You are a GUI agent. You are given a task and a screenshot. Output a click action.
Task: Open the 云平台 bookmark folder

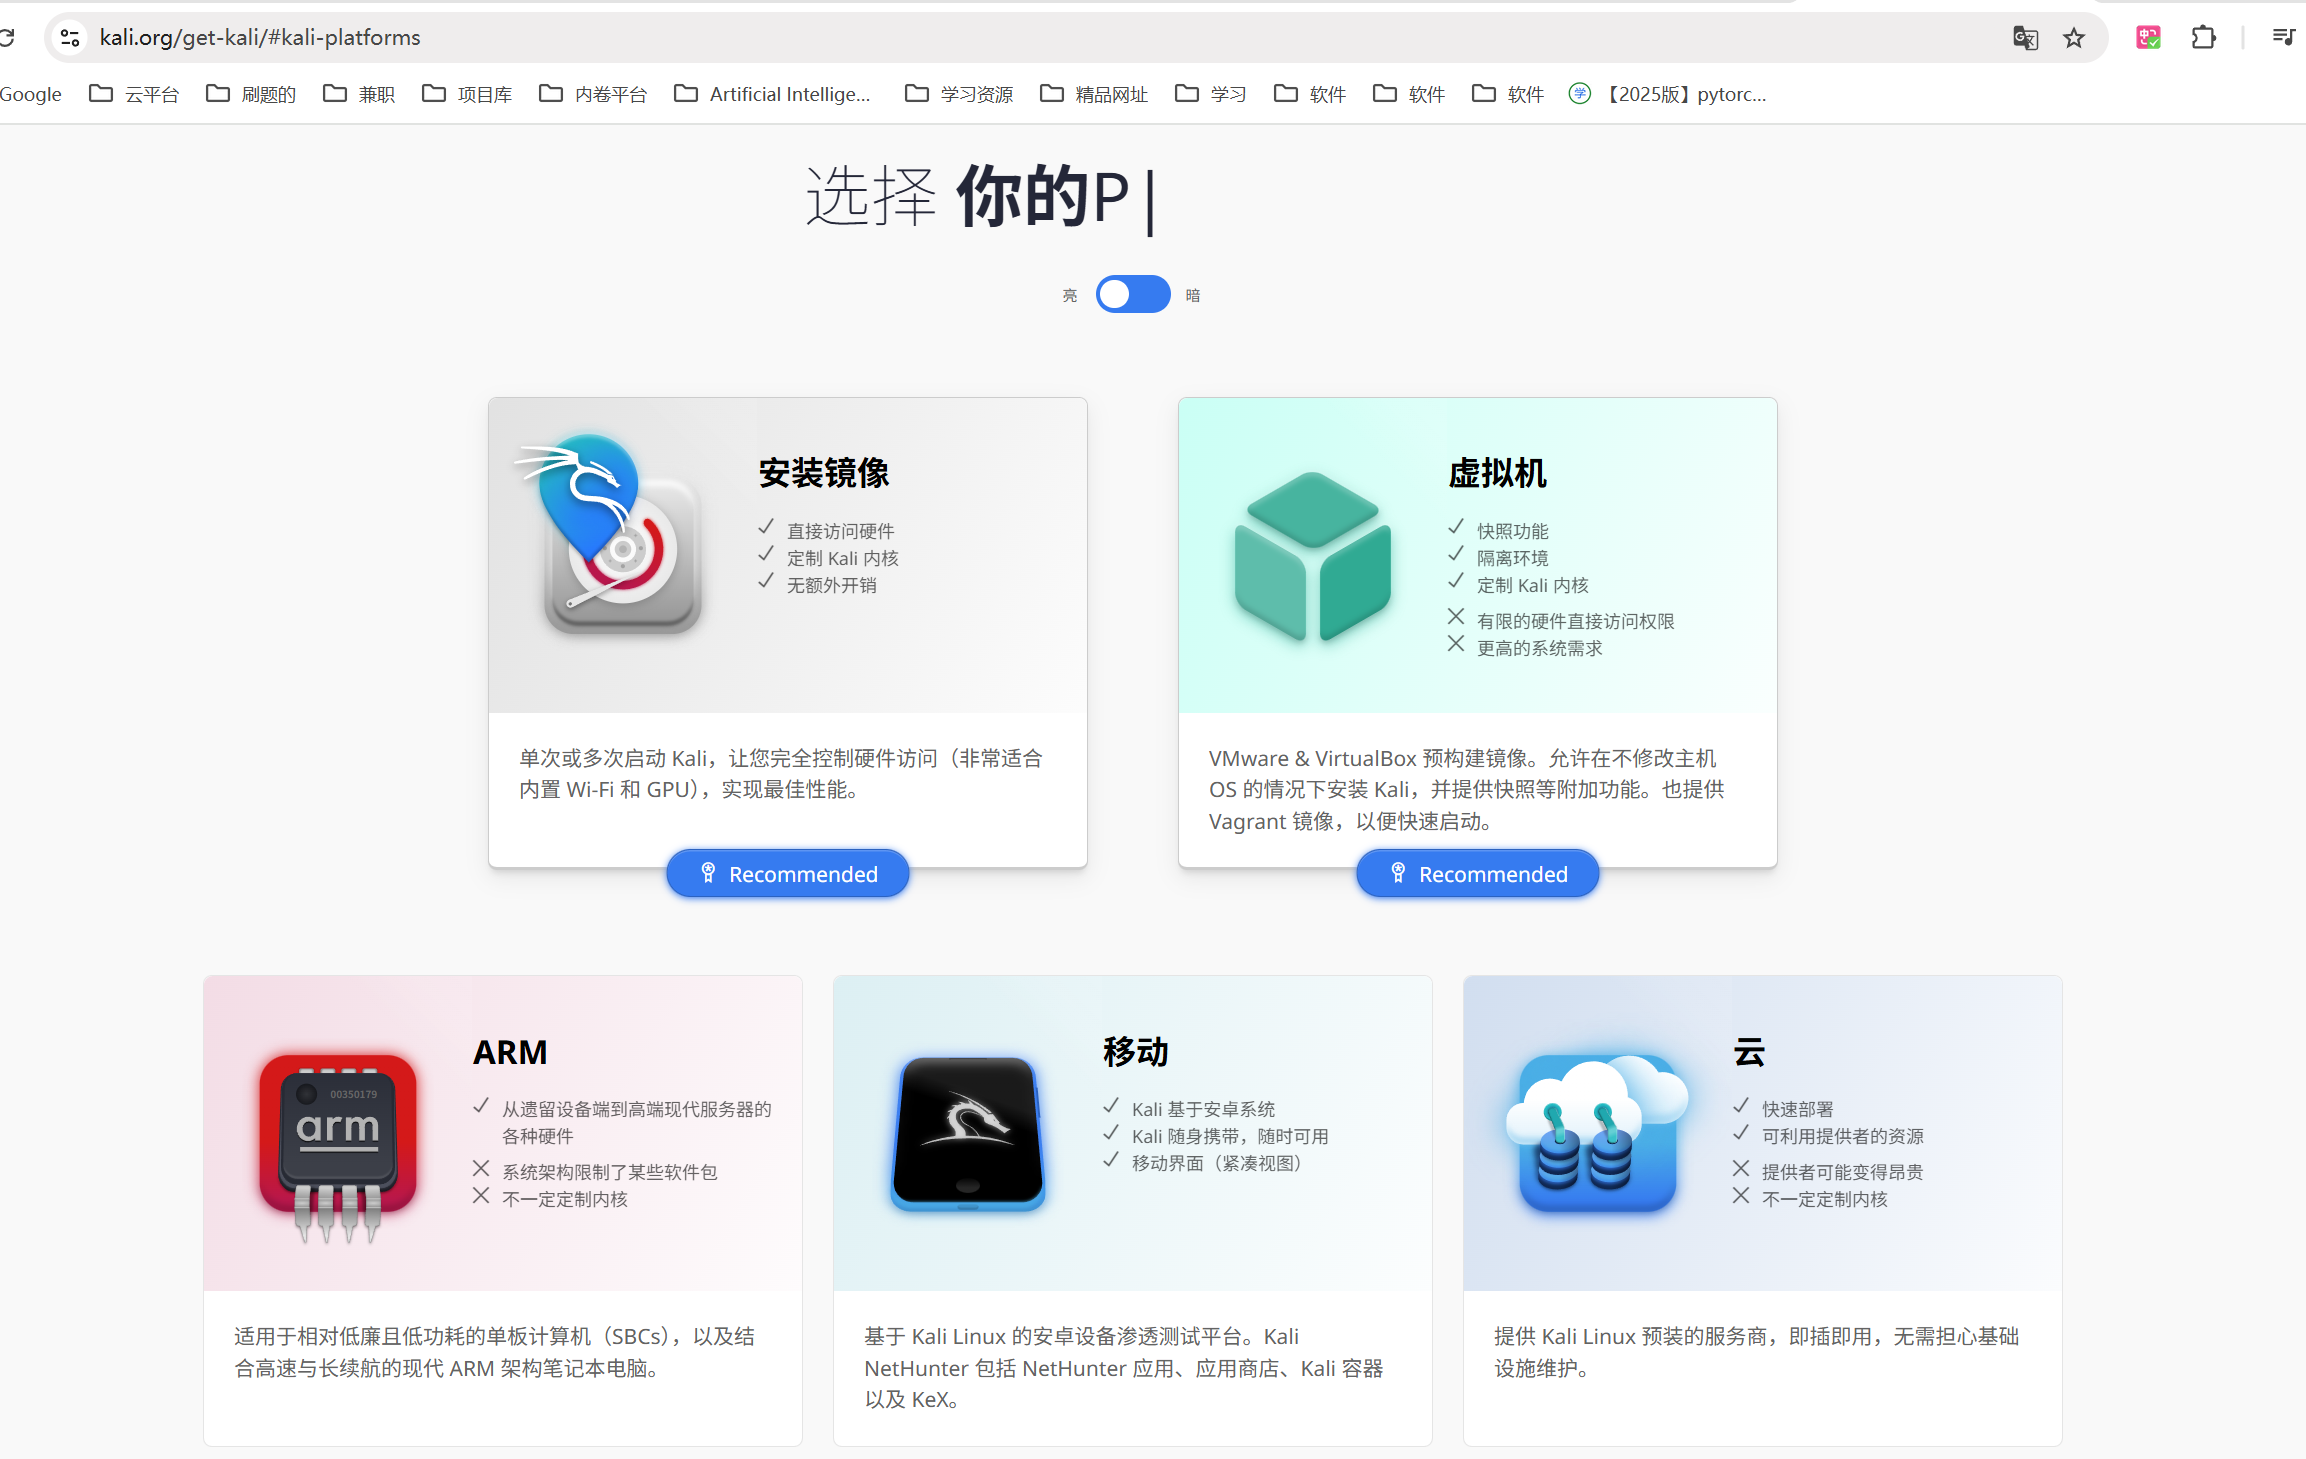point(134,94)
